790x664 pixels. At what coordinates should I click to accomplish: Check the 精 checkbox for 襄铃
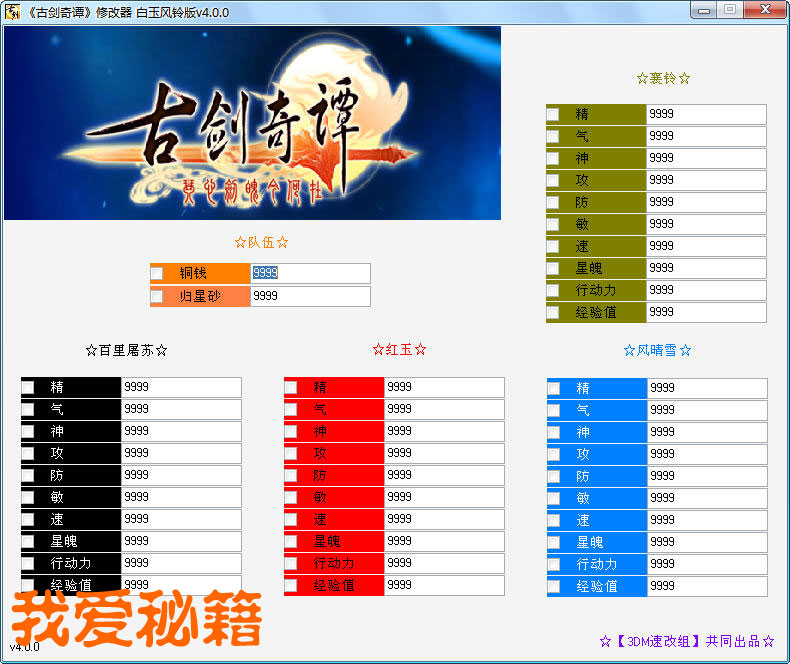(x=553, y=114)
